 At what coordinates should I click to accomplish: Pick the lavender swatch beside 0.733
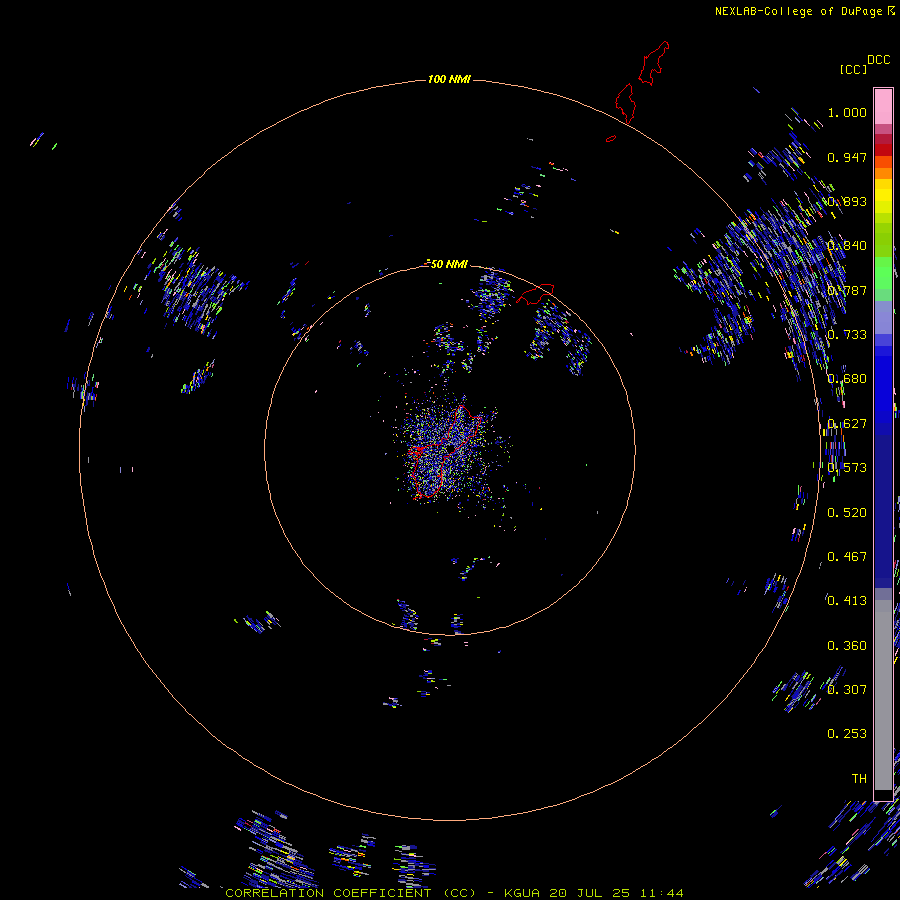883,319
